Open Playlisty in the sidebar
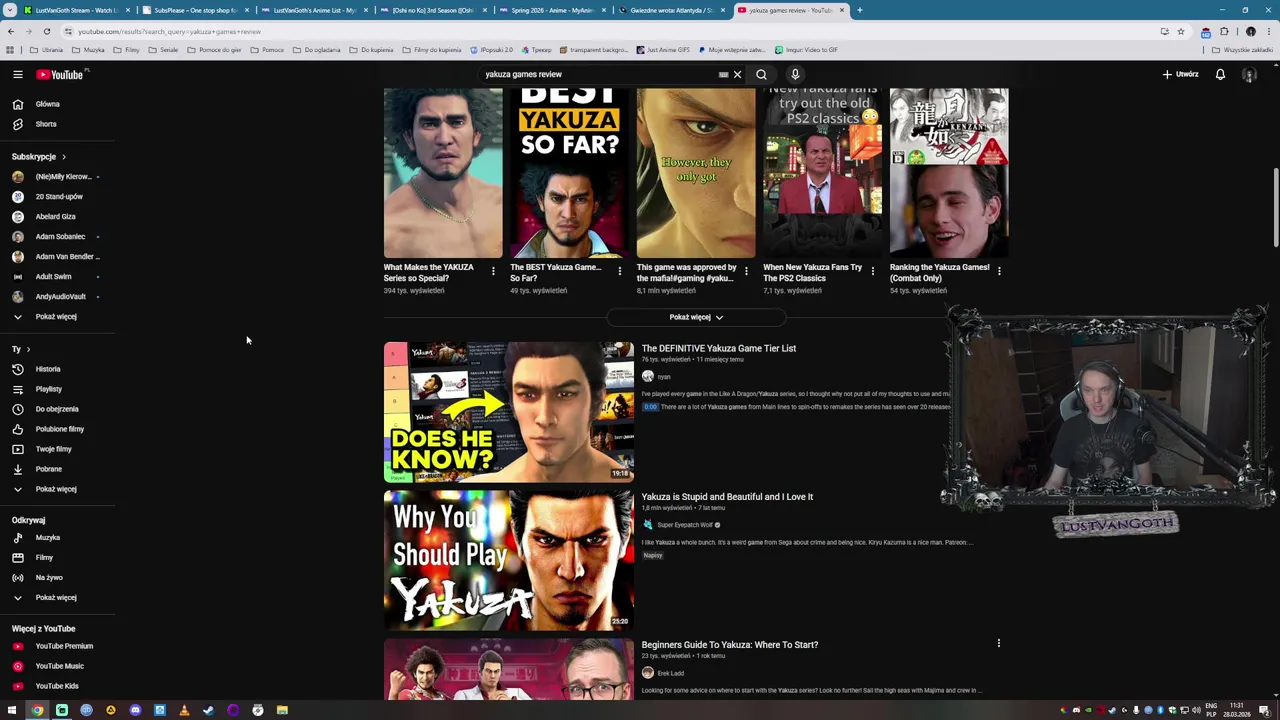Image resolution: width=1280 pixels, height=720 pixels. (x=48, y=389)
